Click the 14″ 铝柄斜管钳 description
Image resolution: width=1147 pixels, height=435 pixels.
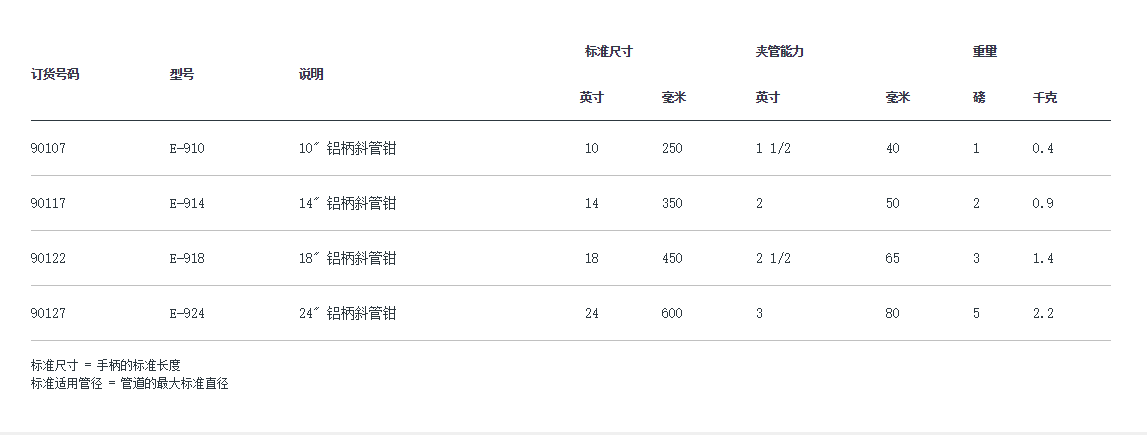point(348,204)
